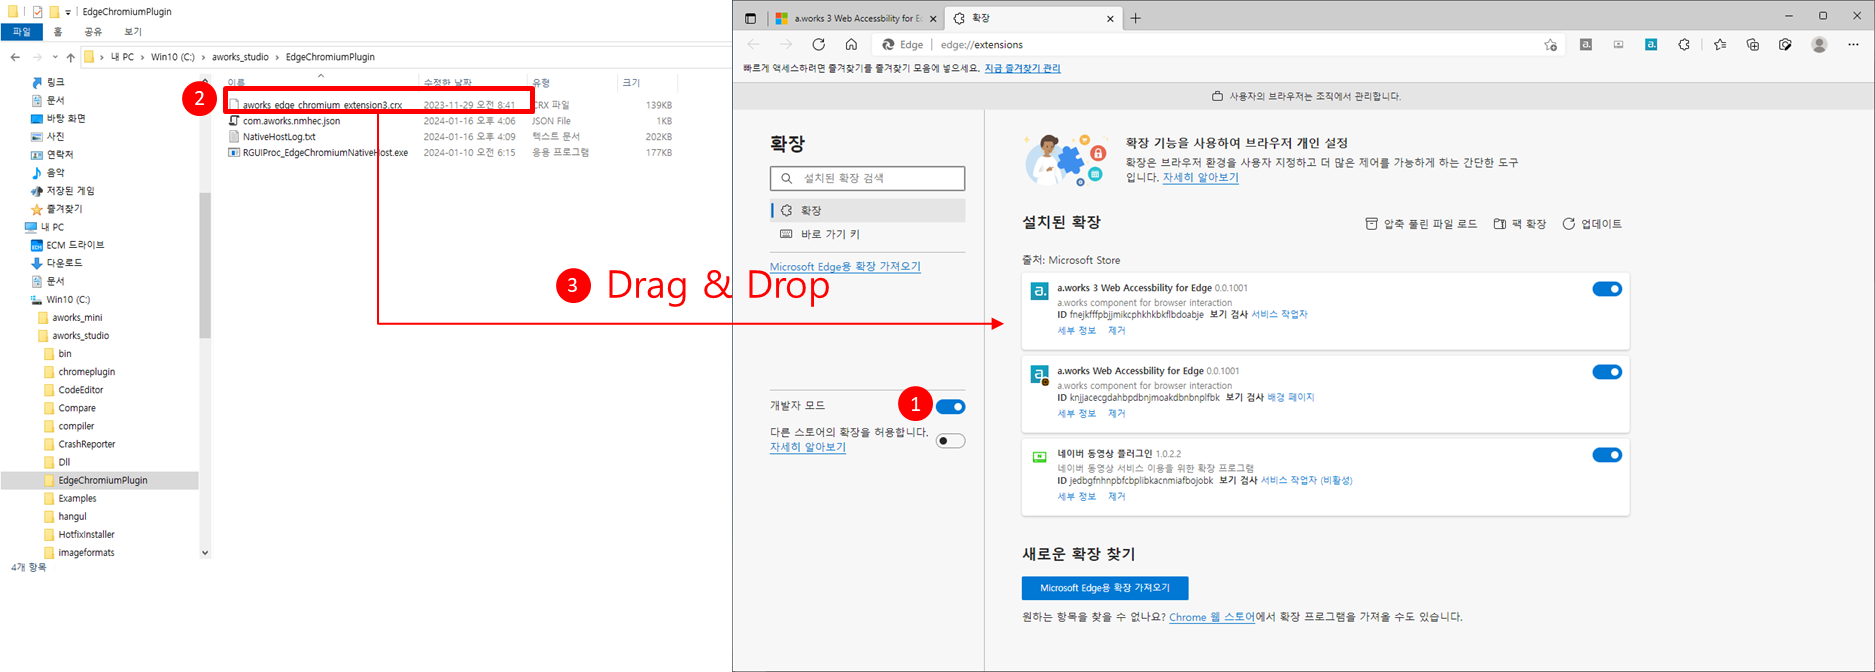Click the Edge profile avatar icon

click(1819, 45)
